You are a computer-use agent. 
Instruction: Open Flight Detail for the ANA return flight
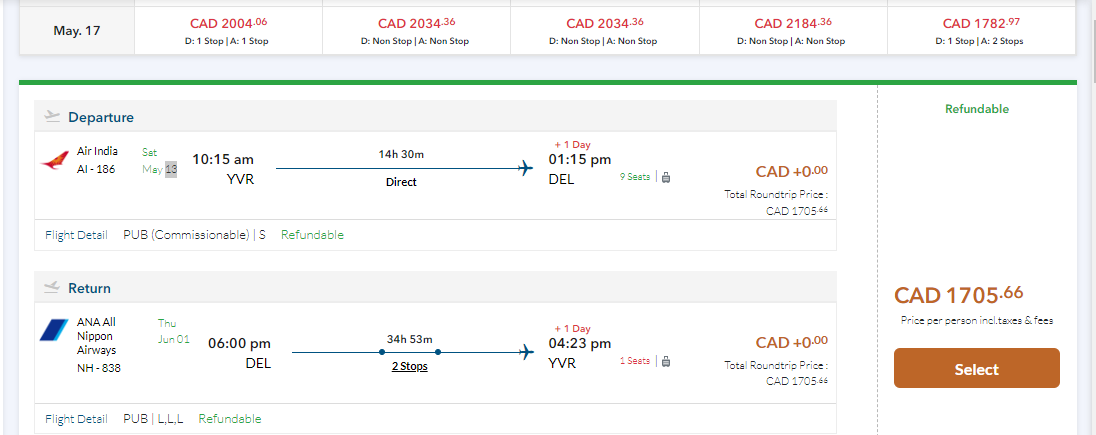point(76,419)
